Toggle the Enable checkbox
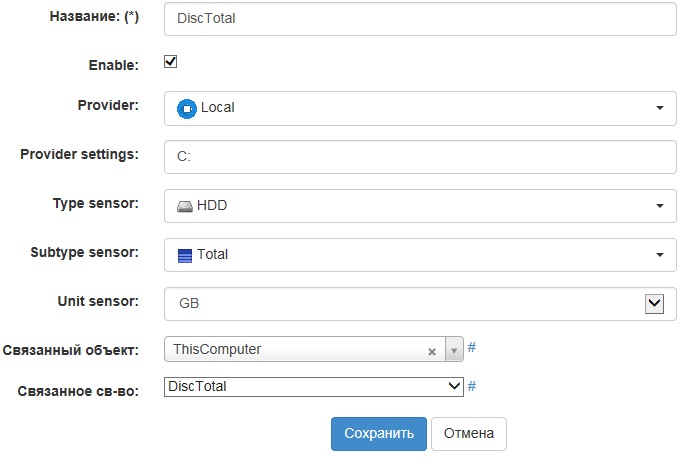 171,62
